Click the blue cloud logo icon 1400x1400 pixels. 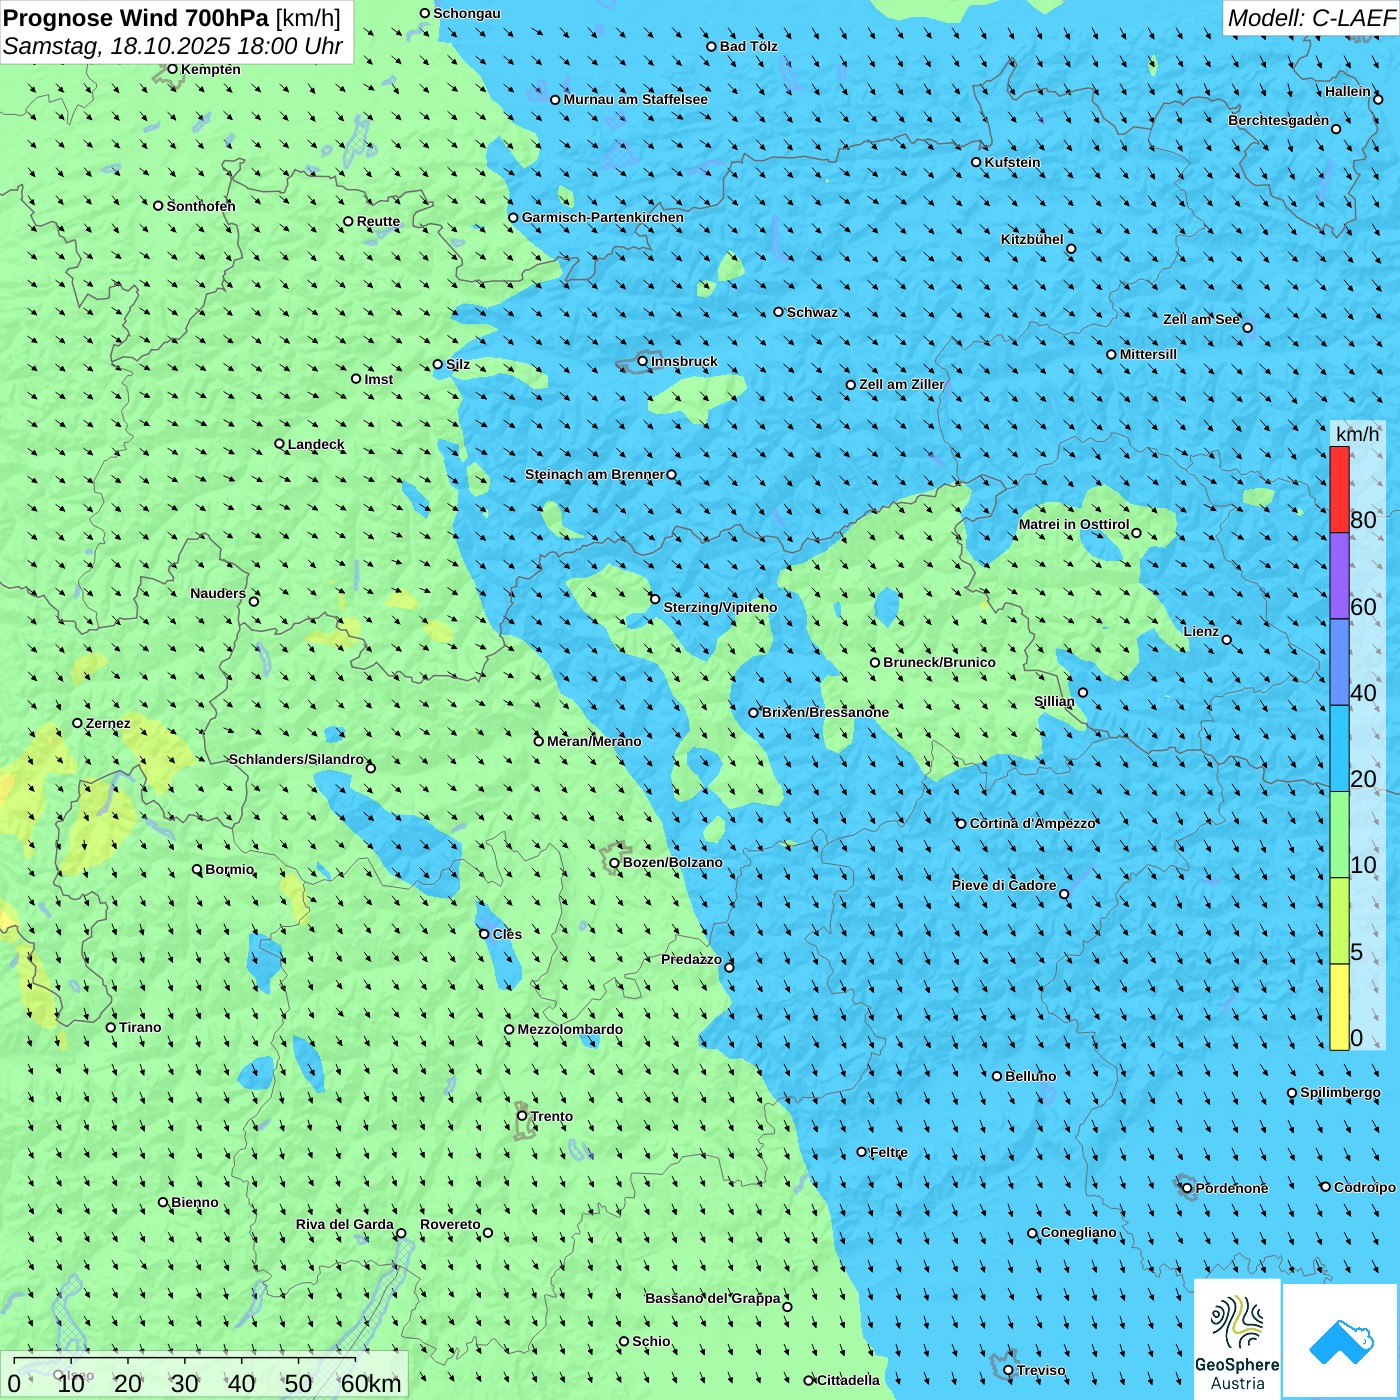1340,1341
